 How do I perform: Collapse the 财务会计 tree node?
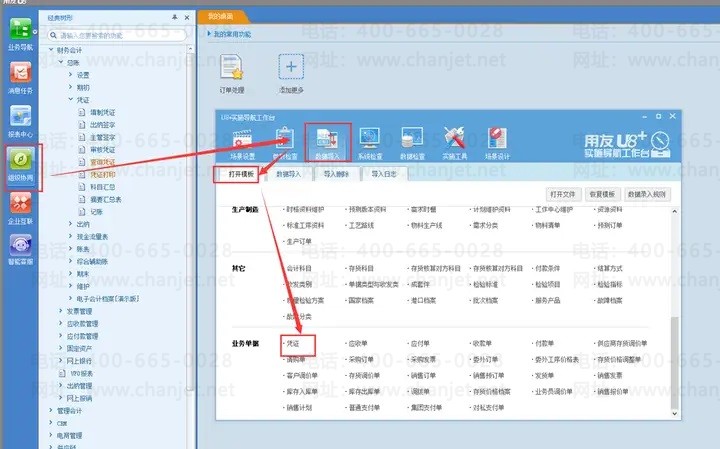pos(51,50)
